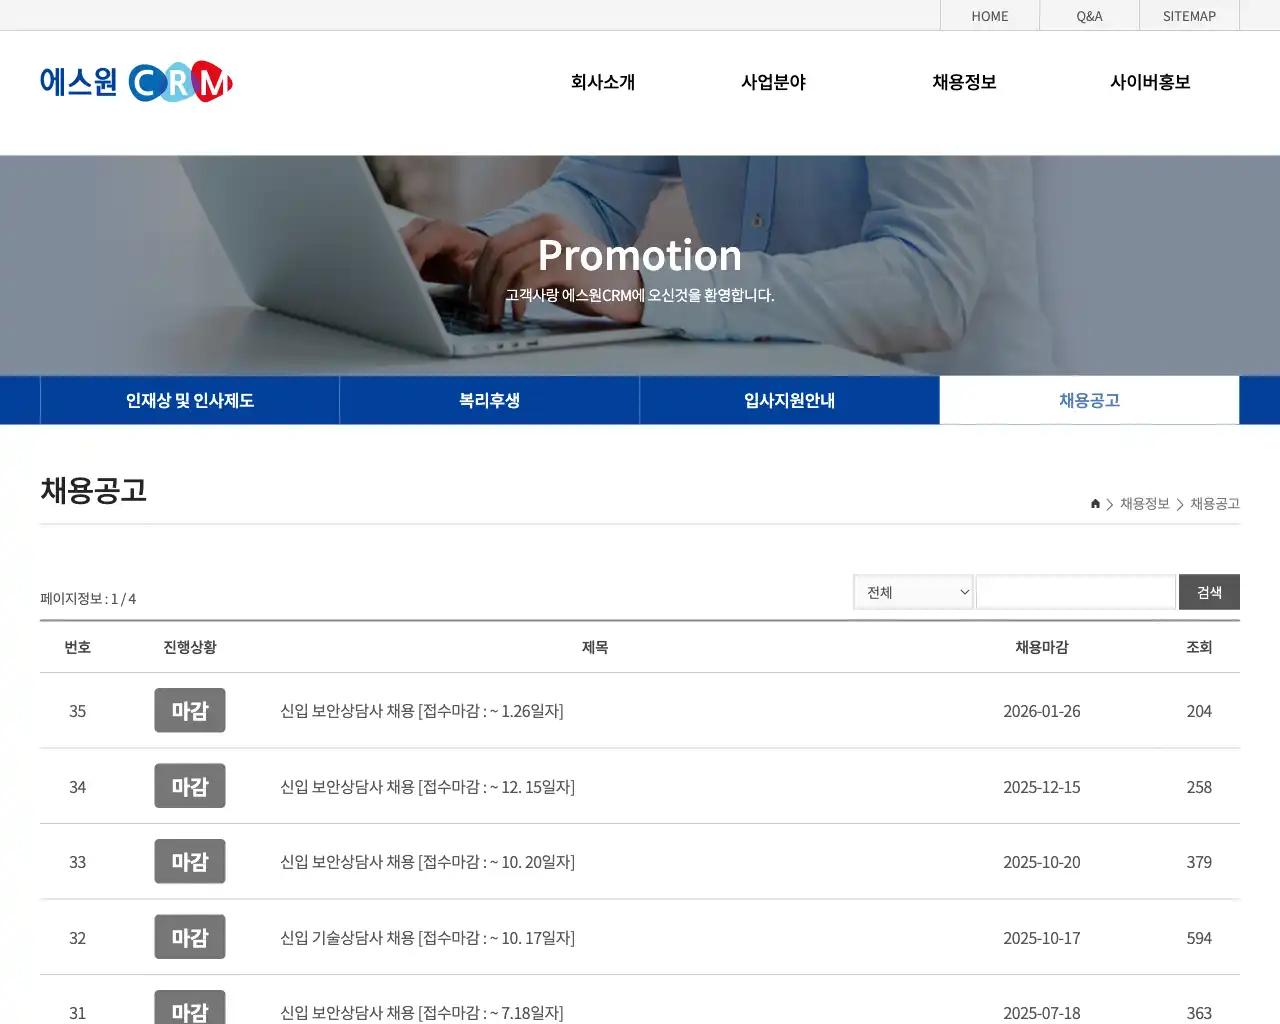Open the SITEMAP link

click(1189, 16)
